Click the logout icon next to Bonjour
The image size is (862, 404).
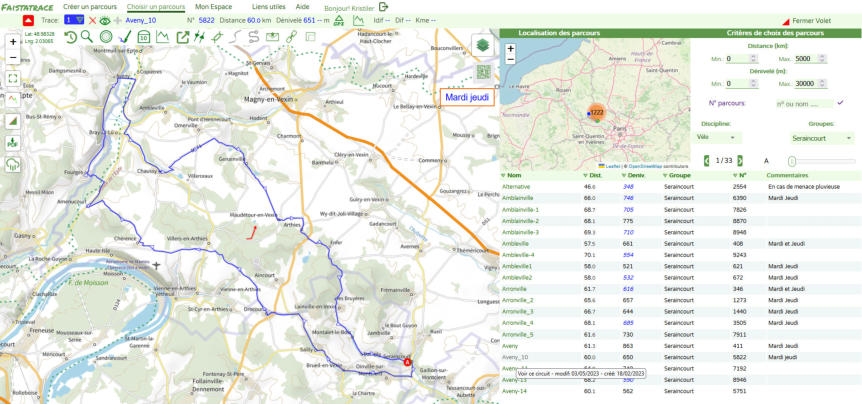coord(383,7)
